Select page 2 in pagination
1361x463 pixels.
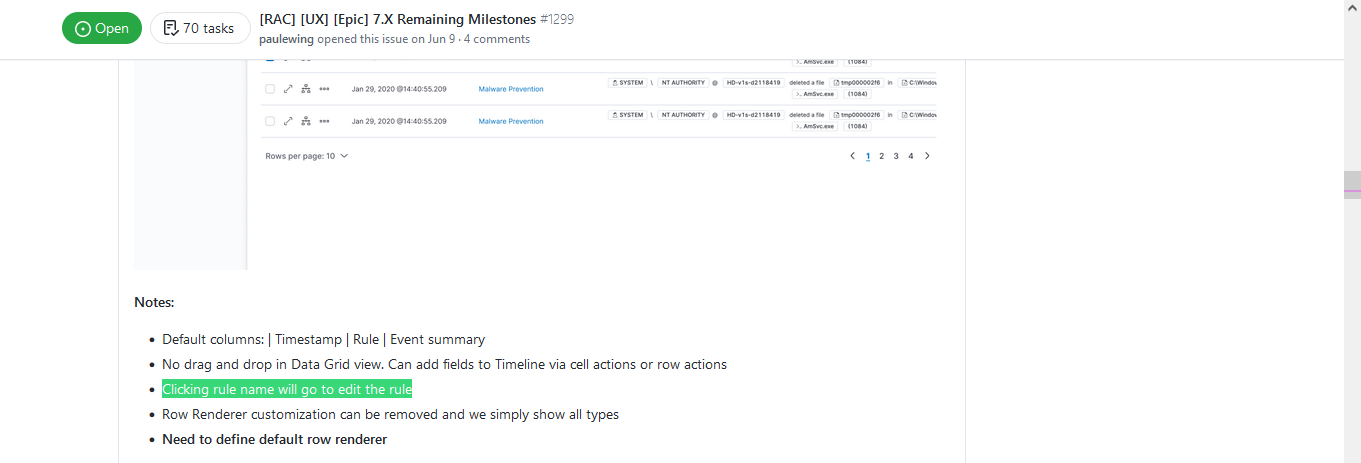click(x=881, y=156)
